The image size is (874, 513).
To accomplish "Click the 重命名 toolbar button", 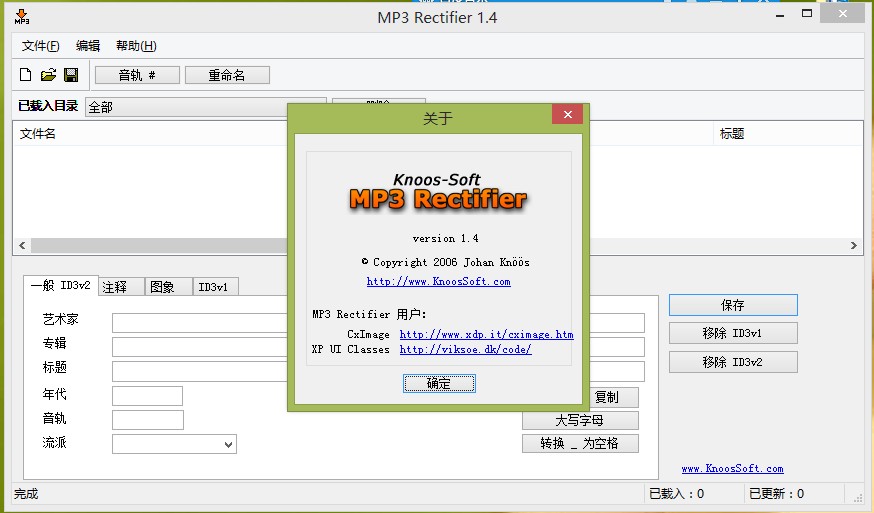I will tap(227, 75).
